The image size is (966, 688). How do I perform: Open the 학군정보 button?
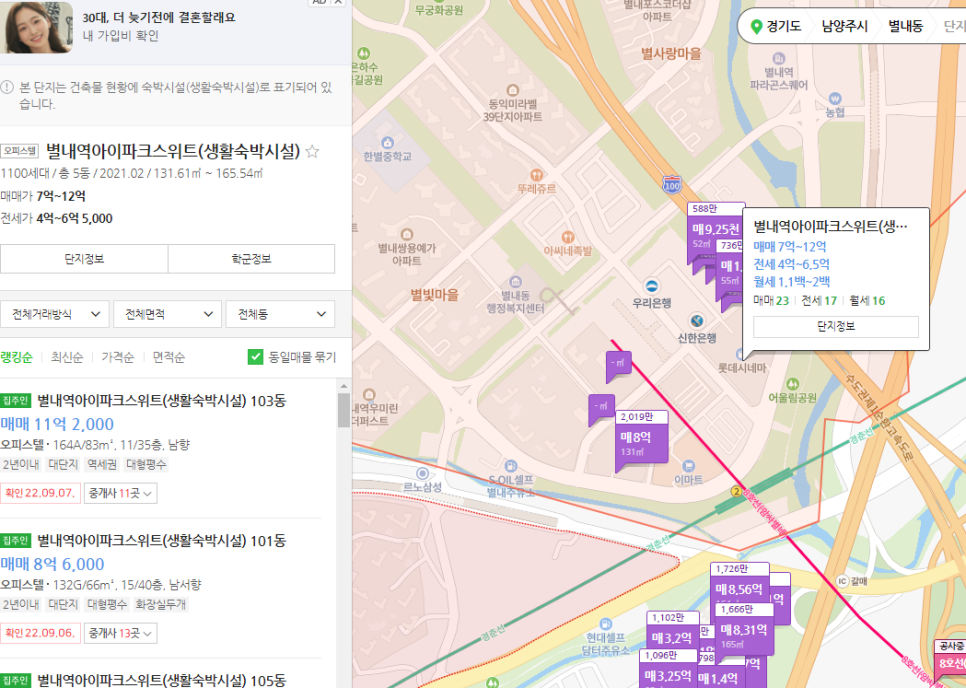(251, 259)
